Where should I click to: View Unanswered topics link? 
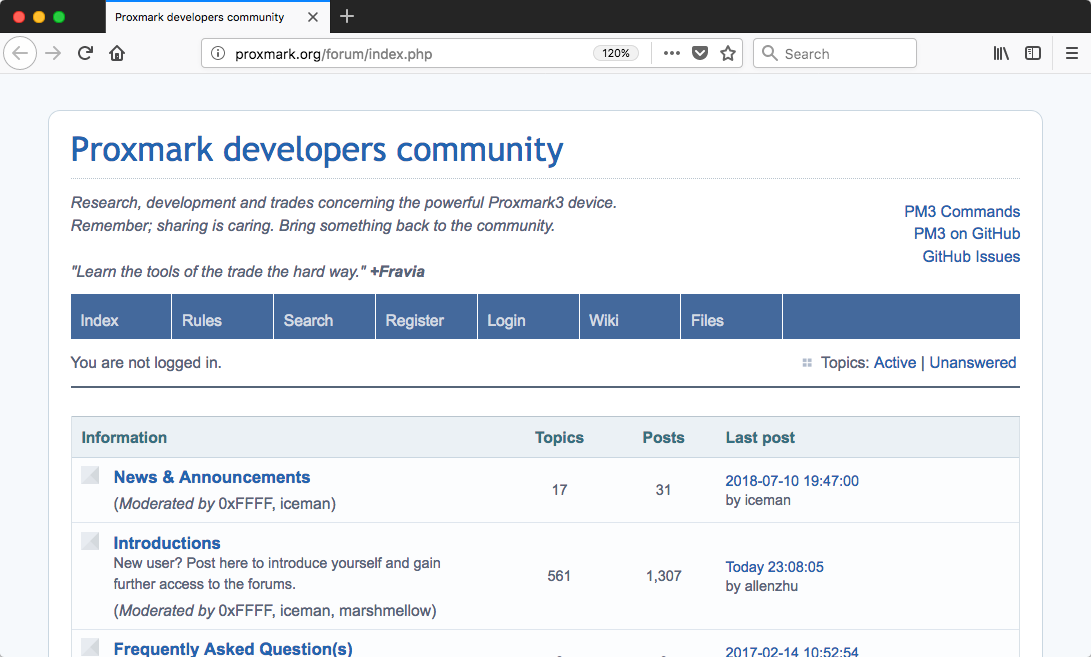pyautogui.click(x=972, y=363)
